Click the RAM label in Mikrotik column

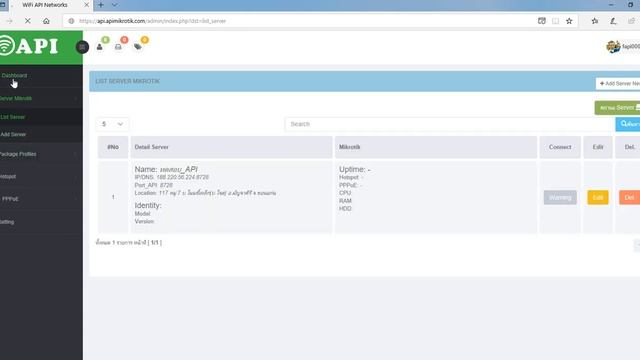click(x=345, y=201)
